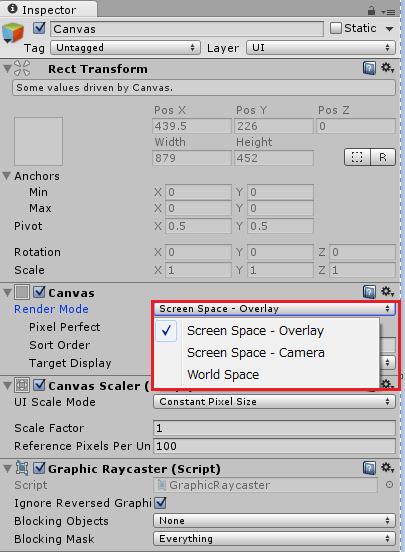Click the Inspector lock icon
Viewport: 405px width, 552px height.
[x=371, y=11]
